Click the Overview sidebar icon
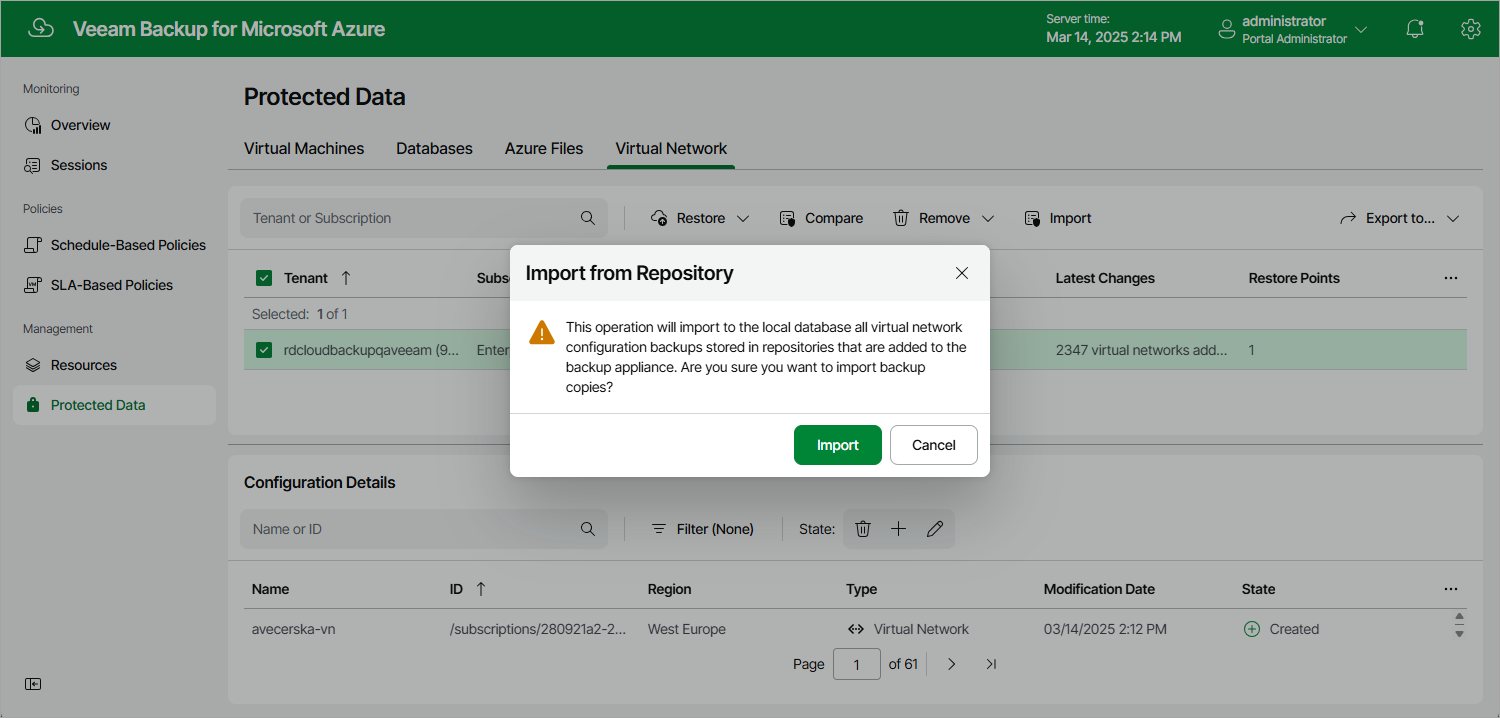Image resolution: width=1500 pixels, height=718 pixels. tap(33, 125)
